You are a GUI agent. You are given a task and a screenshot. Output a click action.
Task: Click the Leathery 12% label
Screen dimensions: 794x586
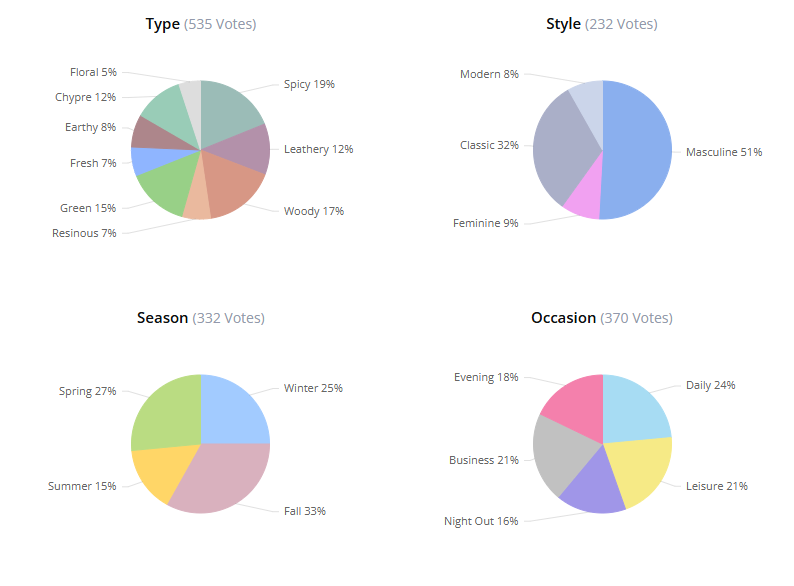(318, 149)
